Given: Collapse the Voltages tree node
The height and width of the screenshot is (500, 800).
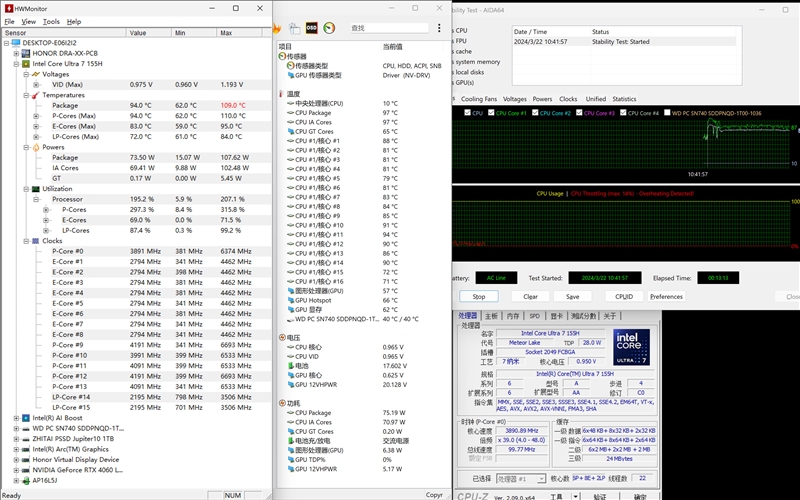Looking at the screenshot, I should coord(27,74).
